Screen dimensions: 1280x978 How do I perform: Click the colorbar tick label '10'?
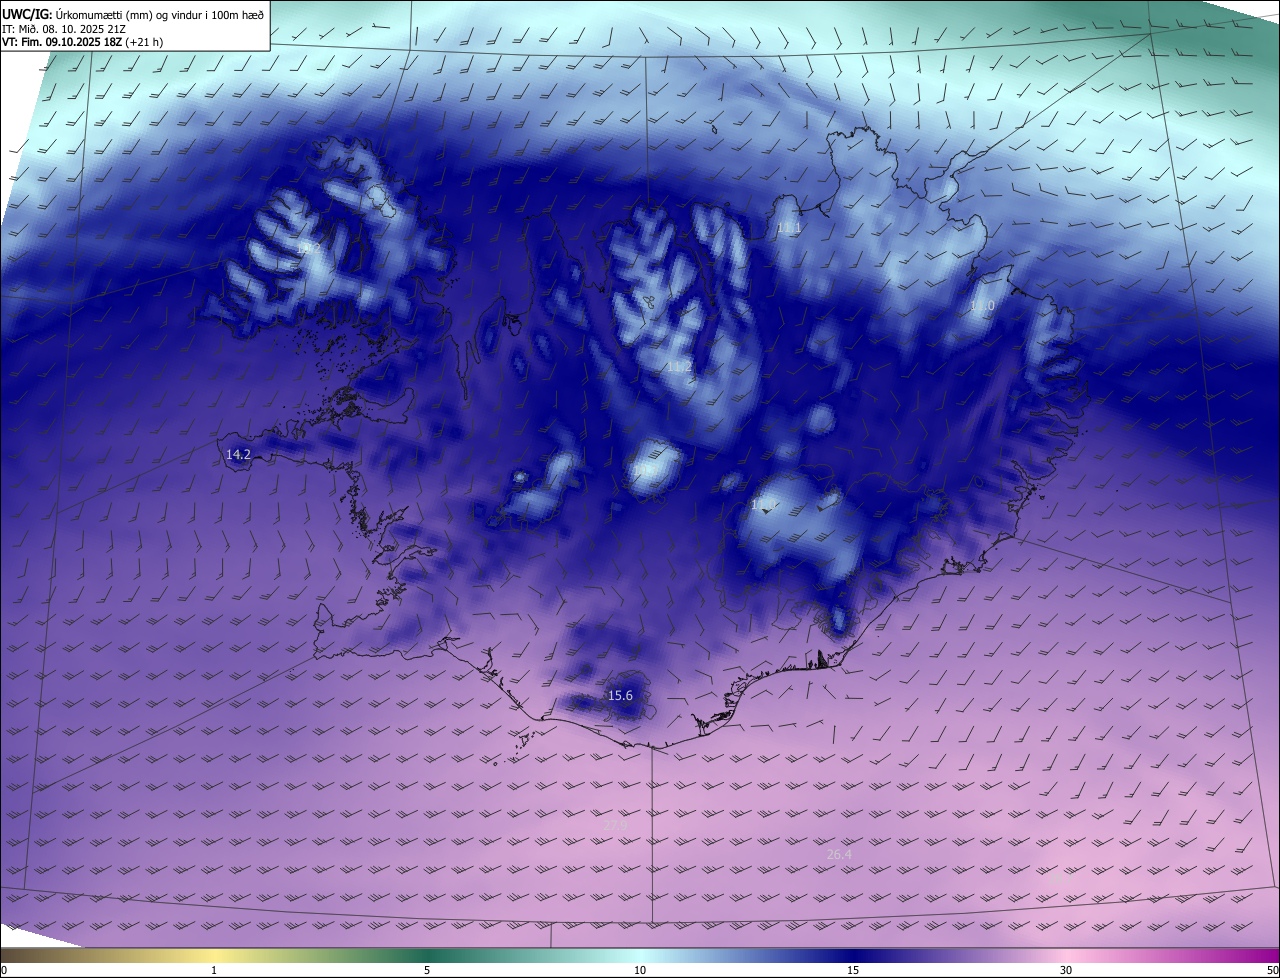(640, 970)
